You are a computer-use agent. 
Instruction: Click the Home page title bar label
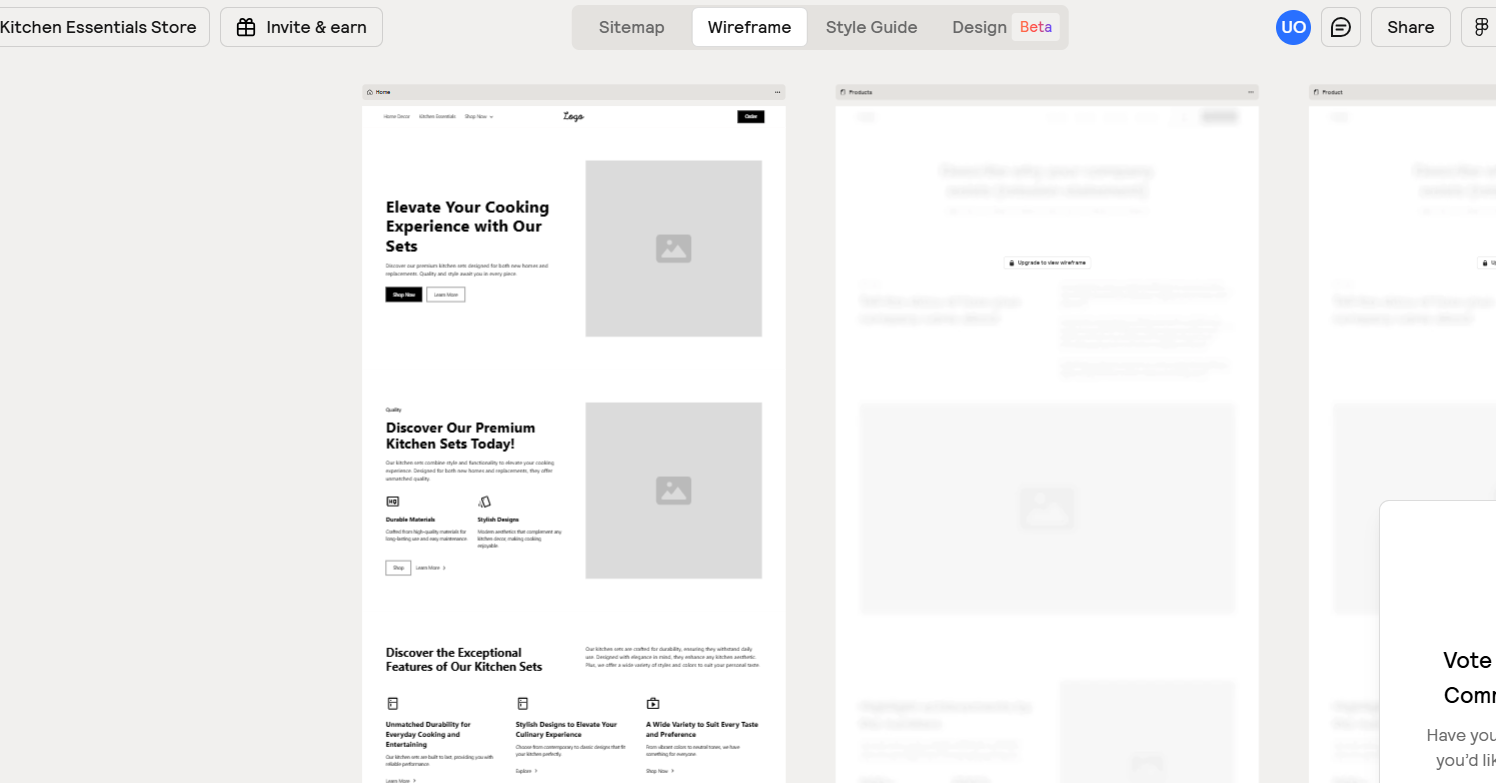pyautogui.click(x=383, y=92)
